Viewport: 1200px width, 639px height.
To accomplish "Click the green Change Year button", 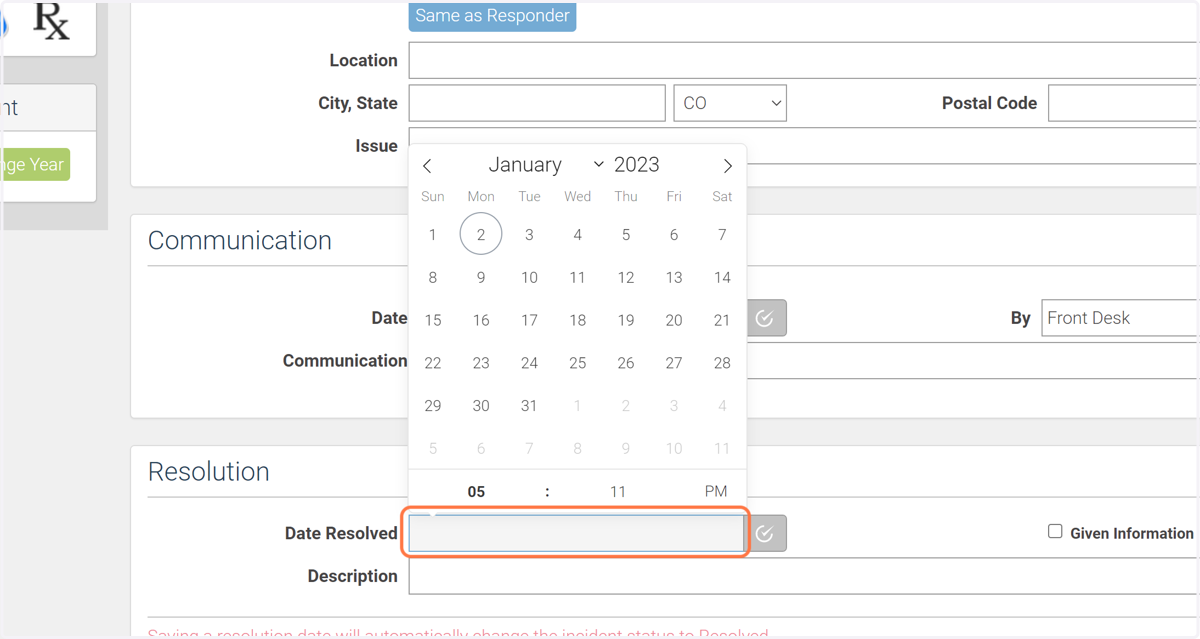I will point(36,165).
